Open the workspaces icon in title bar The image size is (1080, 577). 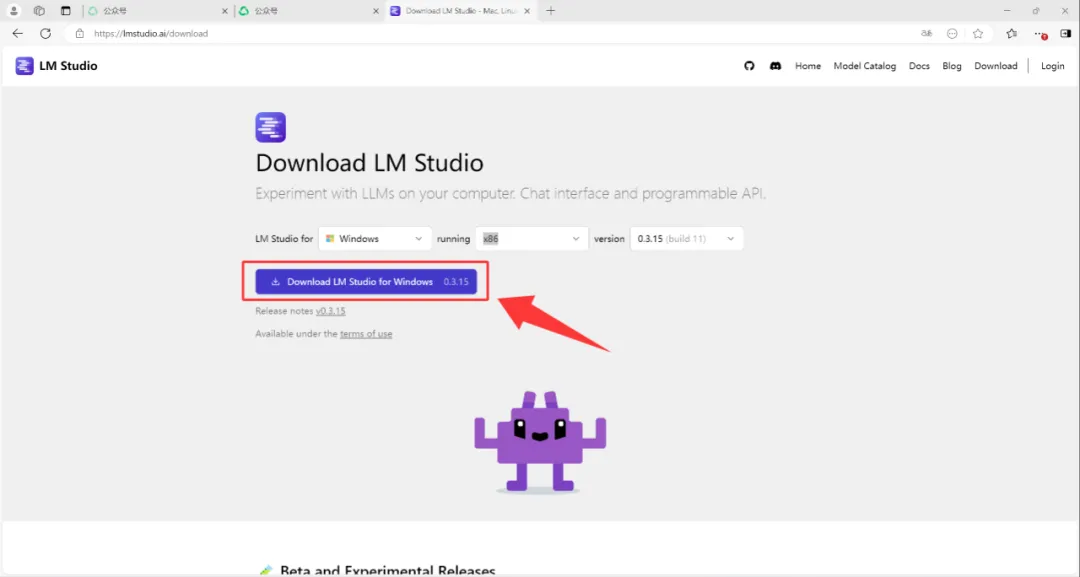coord(39,11)
